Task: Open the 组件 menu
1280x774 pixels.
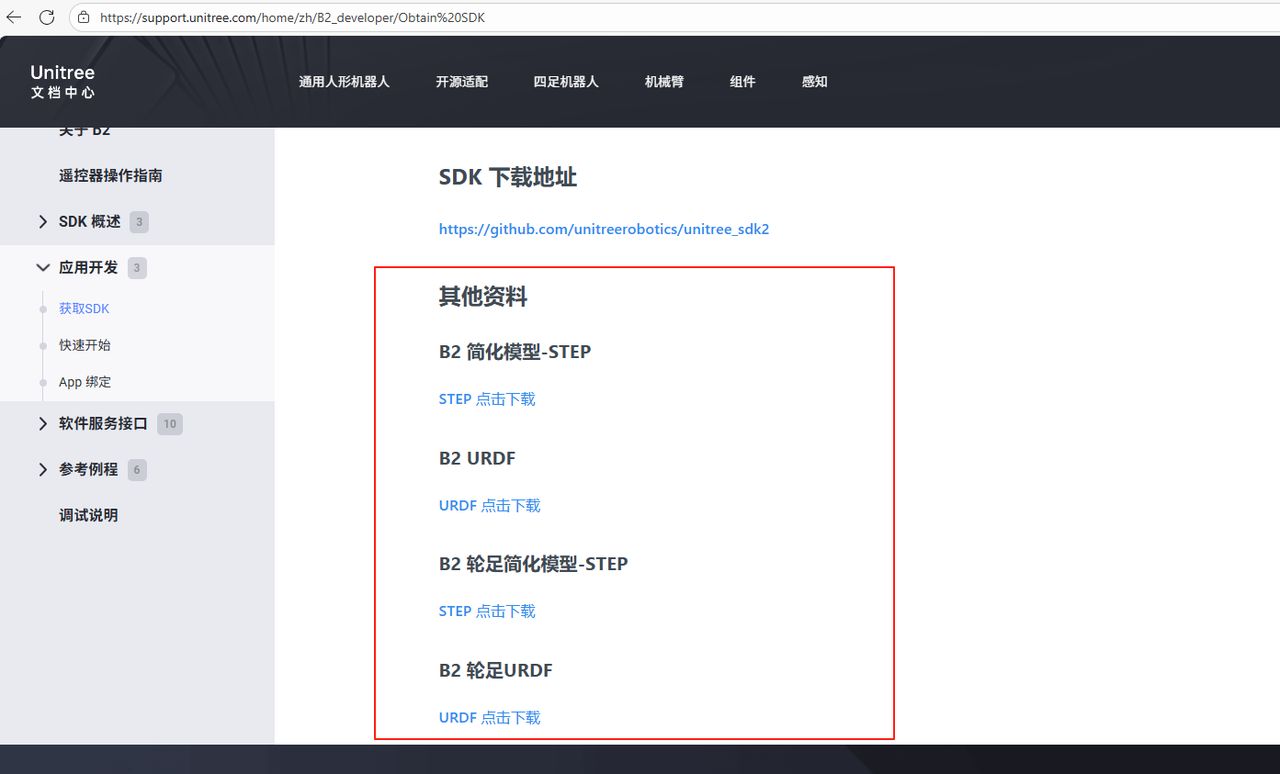Action: click(x=742, y=82)
